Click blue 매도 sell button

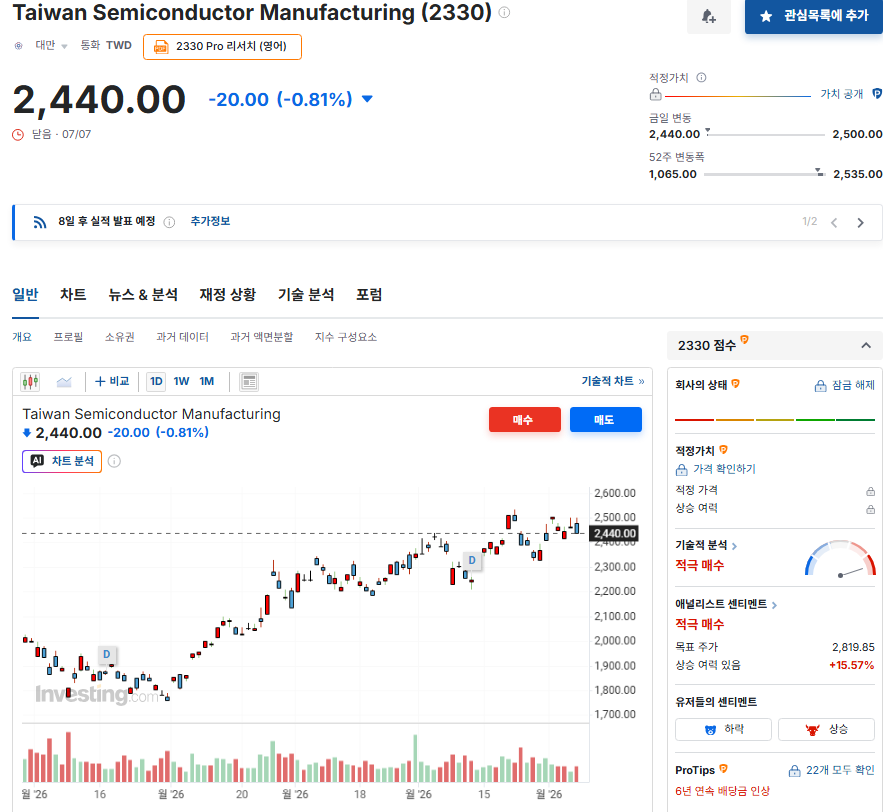point(606,420)
